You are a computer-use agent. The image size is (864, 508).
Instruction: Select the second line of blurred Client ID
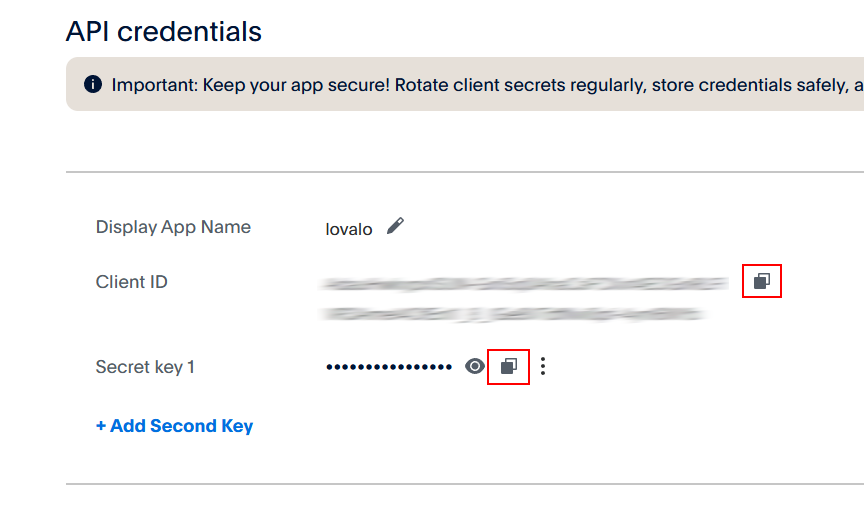[x=513, y=314]
